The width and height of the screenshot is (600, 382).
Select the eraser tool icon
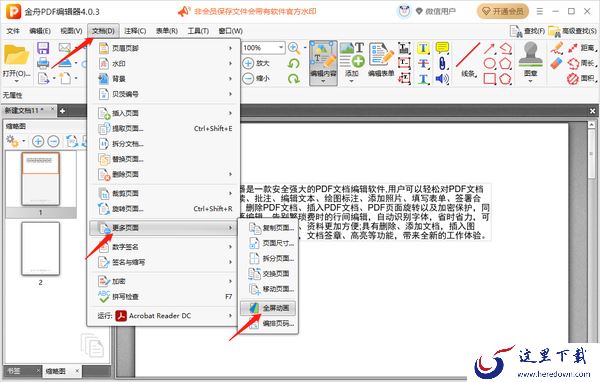(x=556, y=63)
